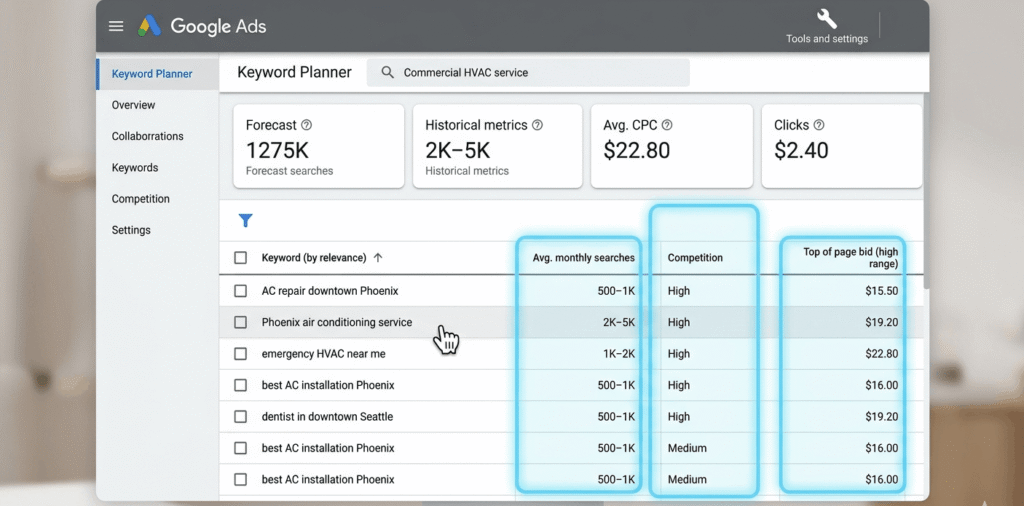Click the vertical scrollbar on right
The height and width of the screenshot is (506, 1024).
926,189
